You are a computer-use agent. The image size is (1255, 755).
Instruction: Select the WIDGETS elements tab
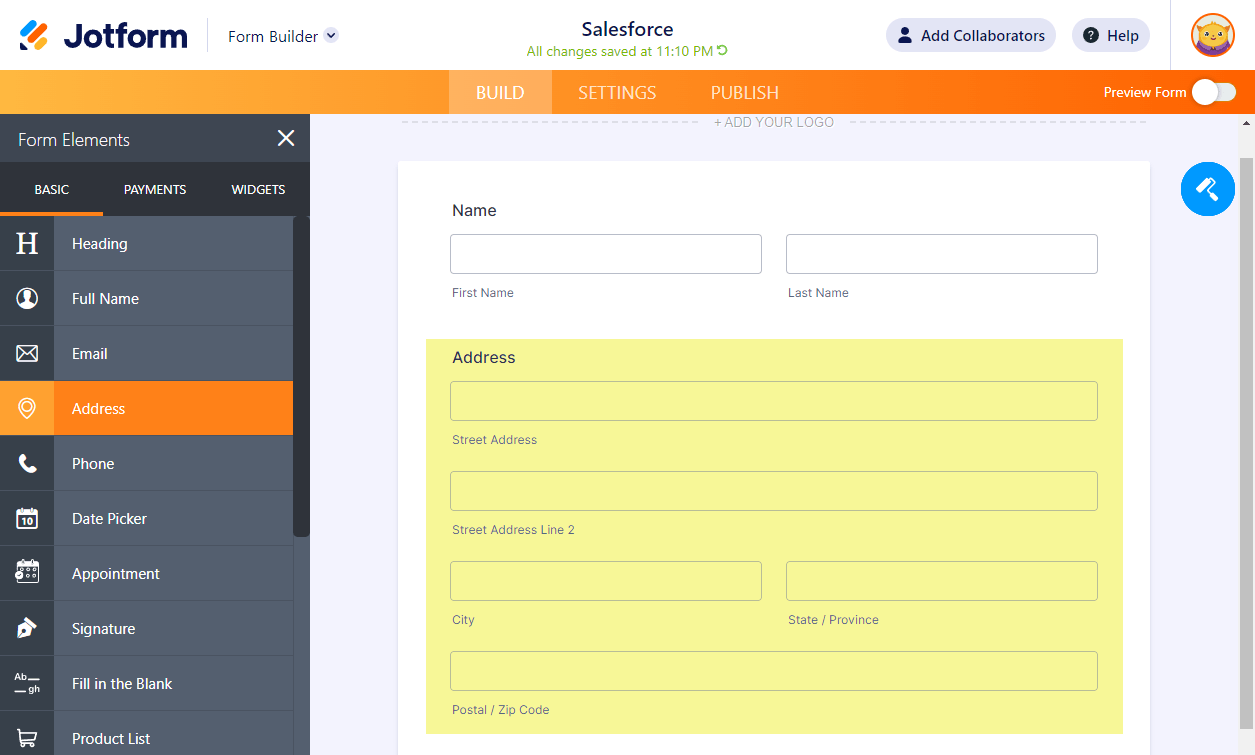pyautogui.click(x=258, y=189)
